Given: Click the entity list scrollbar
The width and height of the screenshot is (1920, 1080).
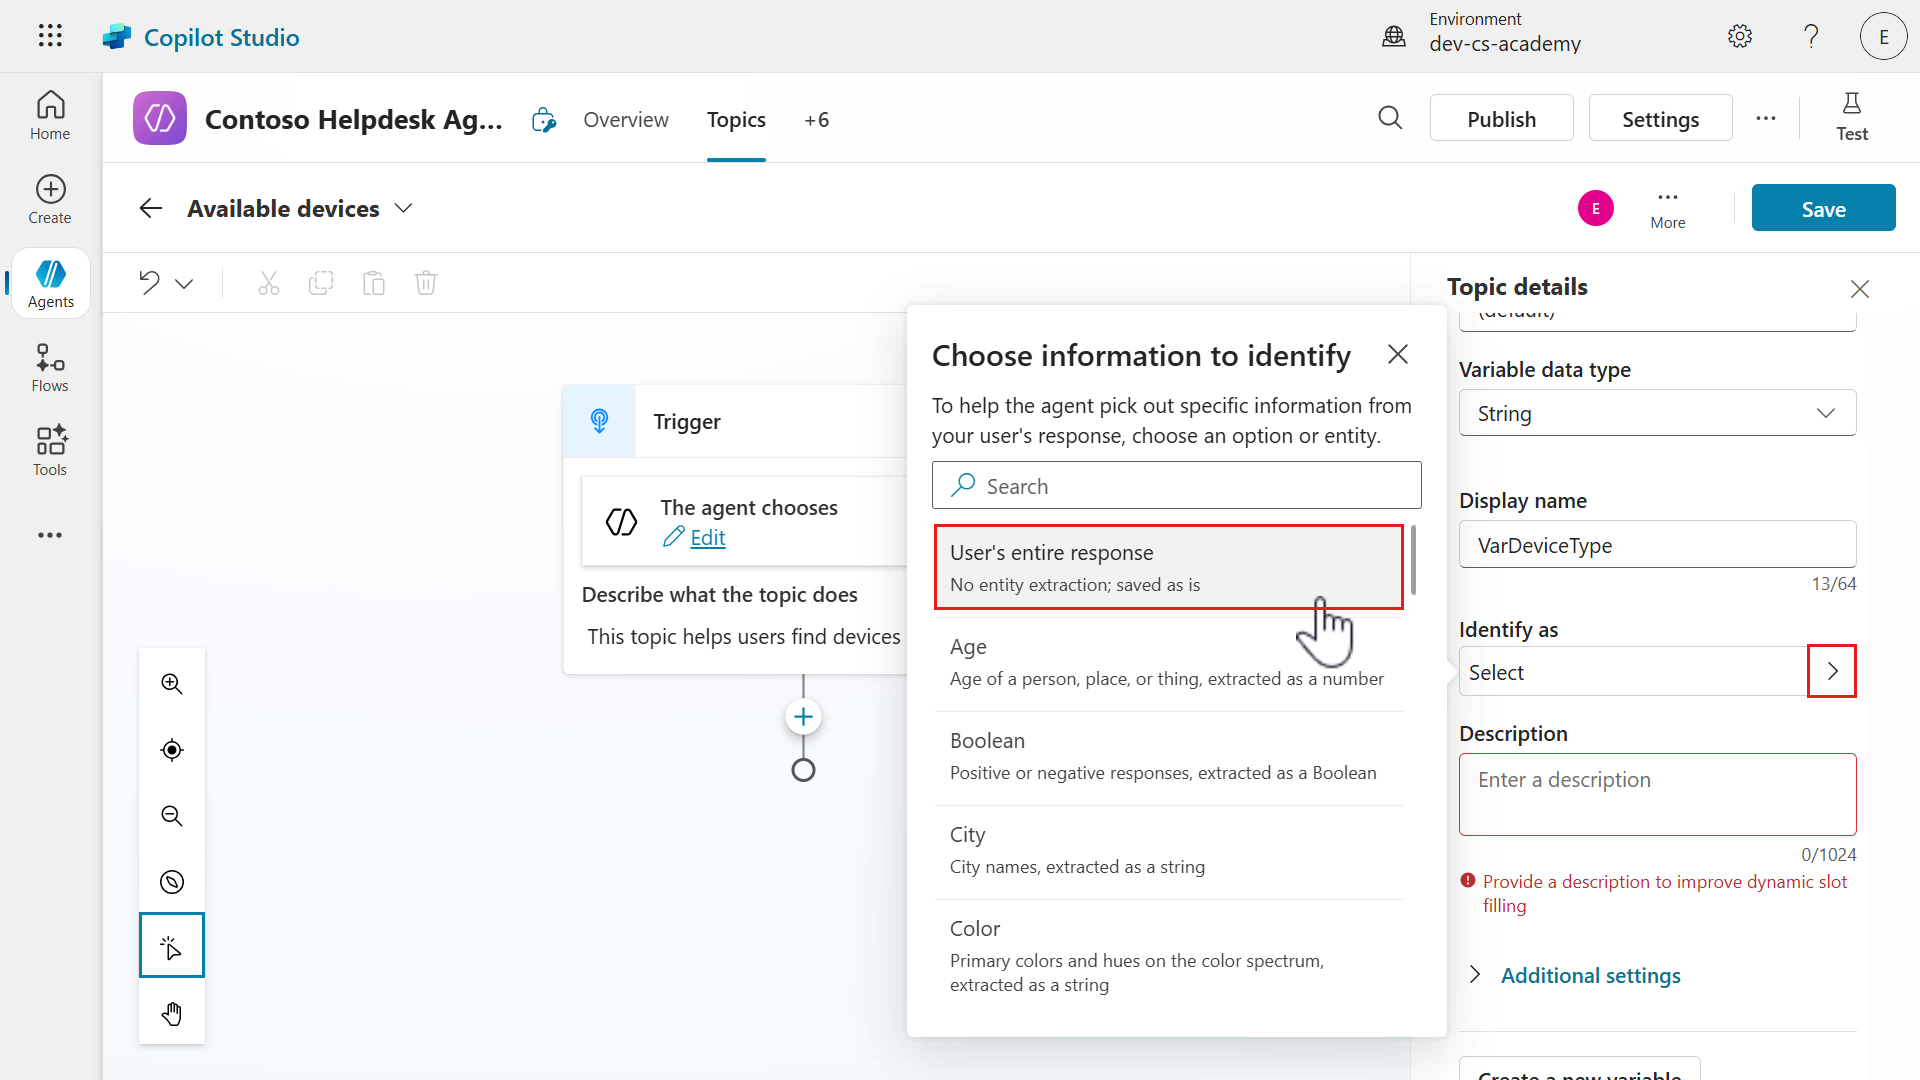Looking at the screenshot, I should (x=1413, y=560).
